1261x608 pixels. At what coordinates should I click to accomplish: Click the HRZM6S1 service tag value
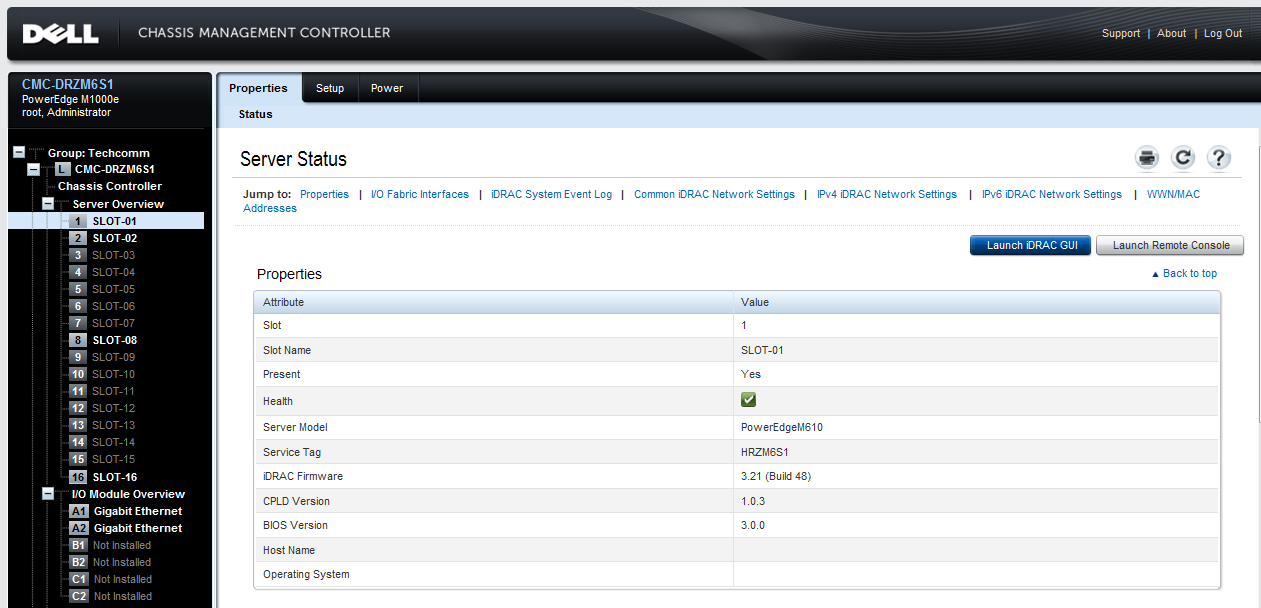(x=765, y=452)
